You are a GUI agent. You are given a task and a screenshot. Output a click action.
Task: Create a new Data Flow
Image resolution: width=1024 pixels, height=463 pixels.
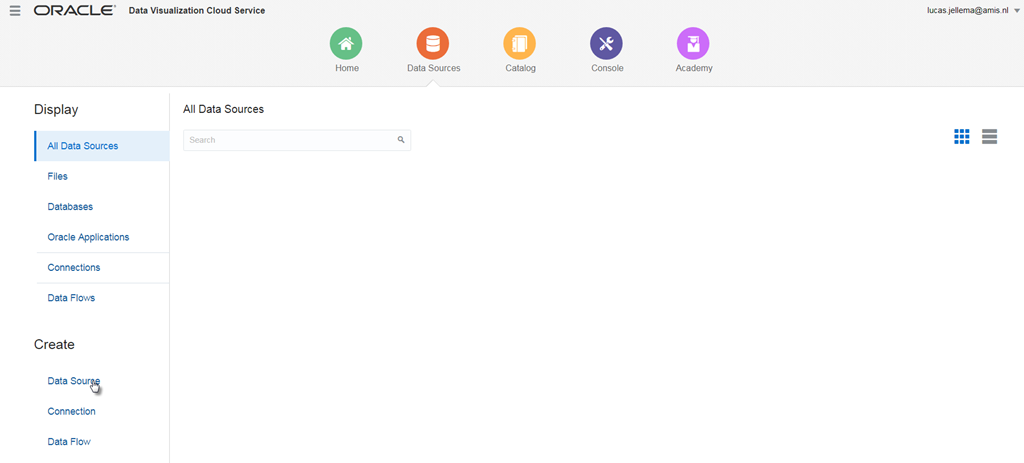coord(69,441)
